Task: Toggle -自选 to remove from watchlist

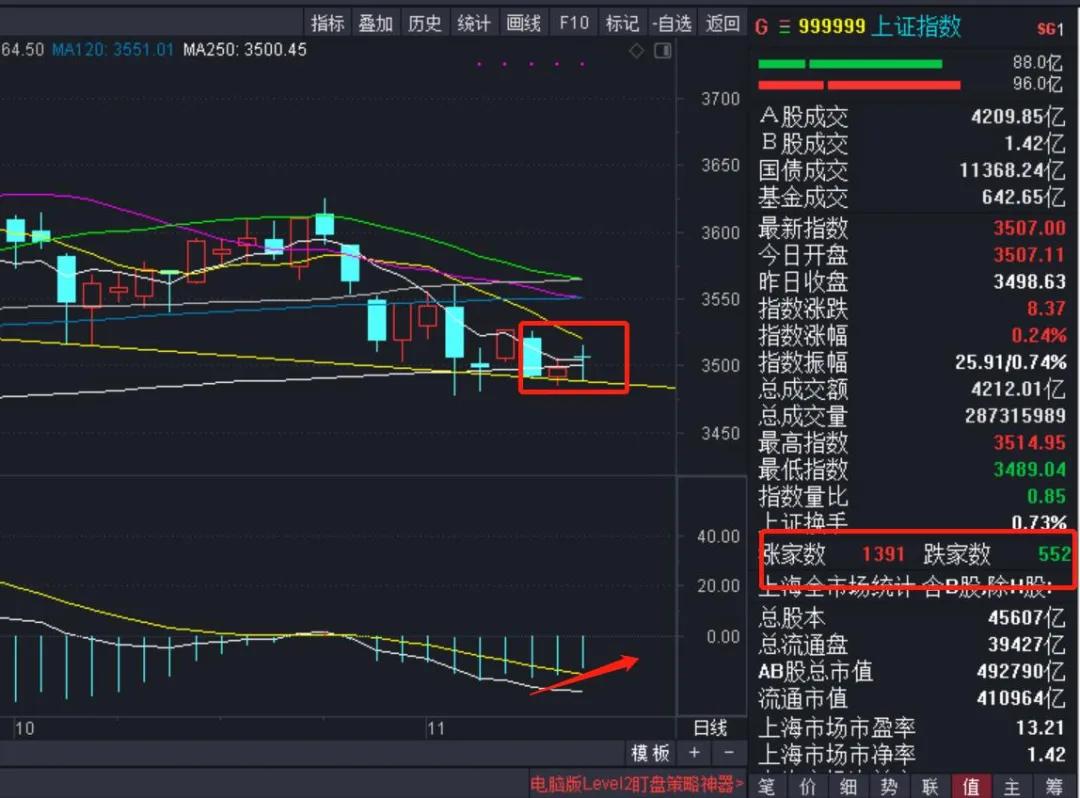Action: pos(671,22)
